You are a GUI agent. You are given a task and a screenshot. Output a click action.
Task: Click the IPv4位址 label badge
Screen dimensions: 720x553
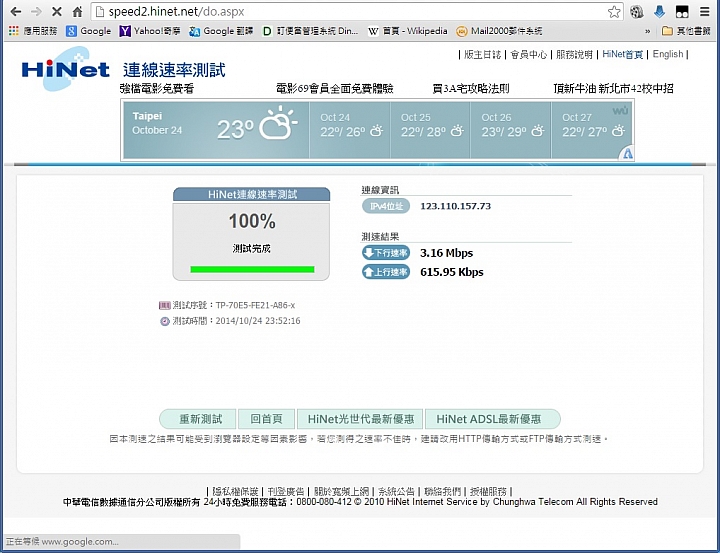click(386, 206)
